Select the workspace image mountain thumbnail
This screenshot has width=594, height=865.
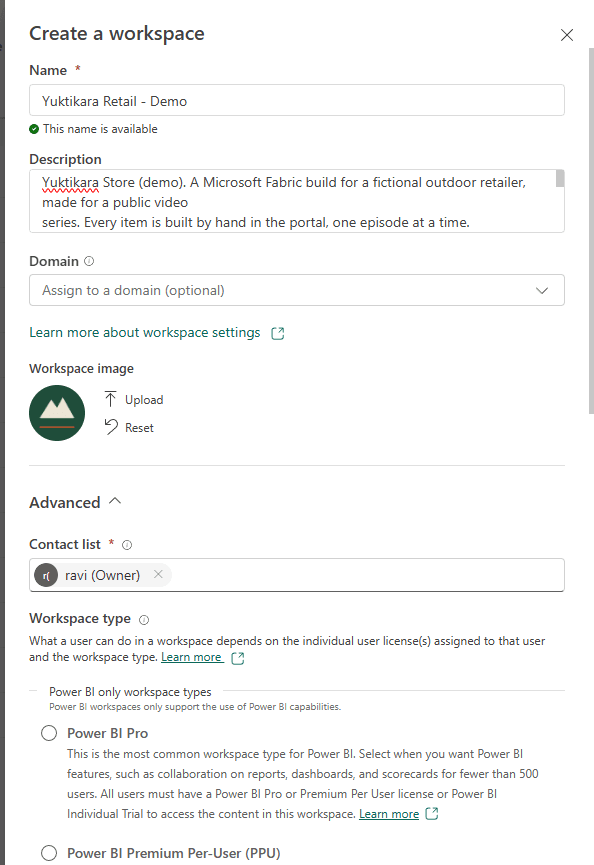pos(57,413)
